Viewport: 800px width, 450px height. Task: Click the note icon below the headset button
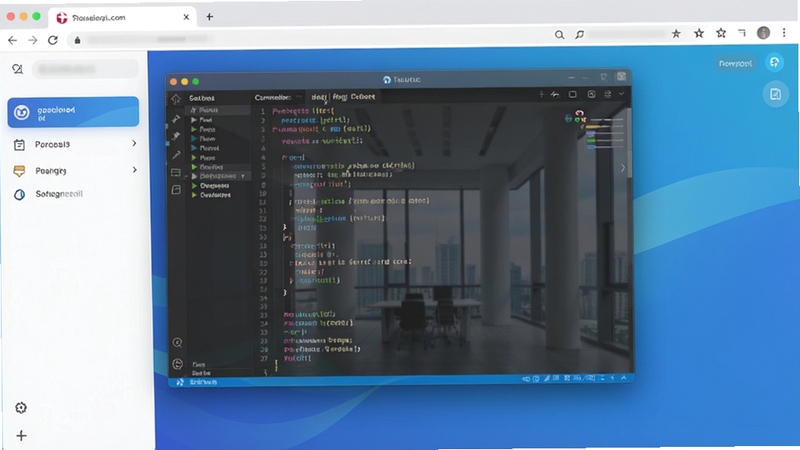(775, 94)
